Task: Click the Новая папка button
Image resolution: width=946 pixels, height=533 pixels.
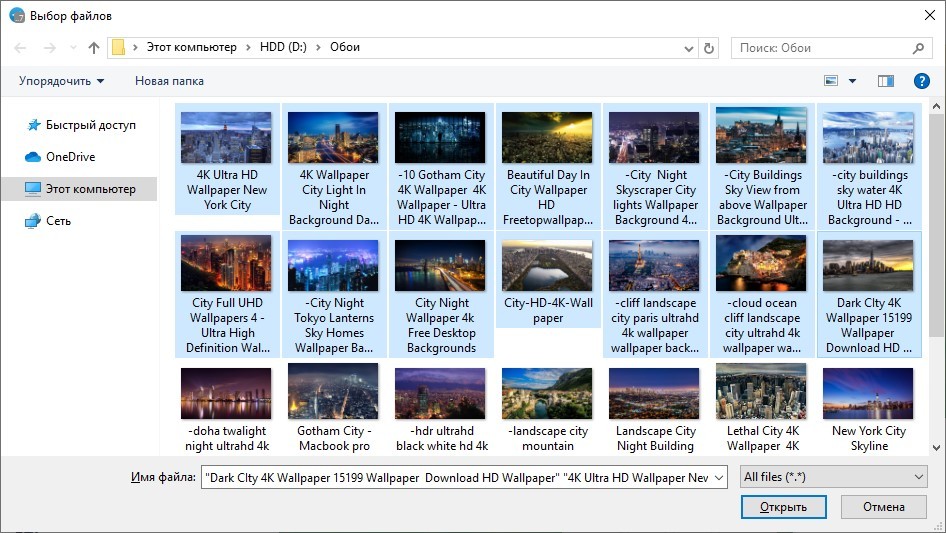Action: pos(169,81)
